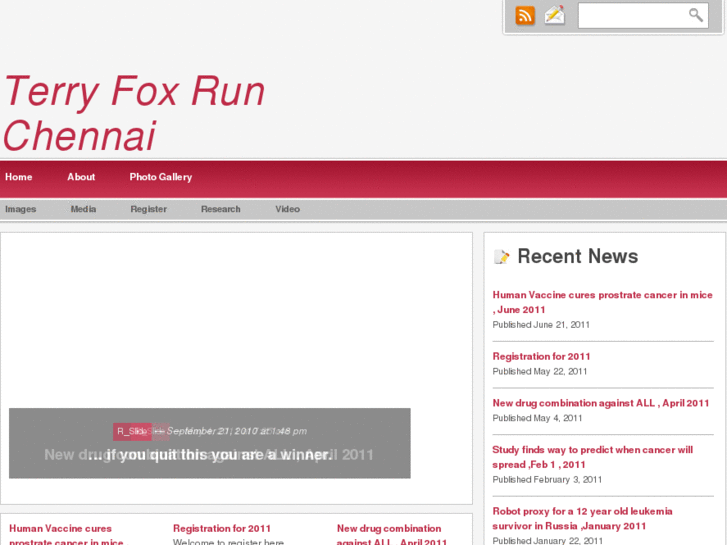Click the Published June 21, 2011 date
This screenshot has height=545, width=727.
541,325
